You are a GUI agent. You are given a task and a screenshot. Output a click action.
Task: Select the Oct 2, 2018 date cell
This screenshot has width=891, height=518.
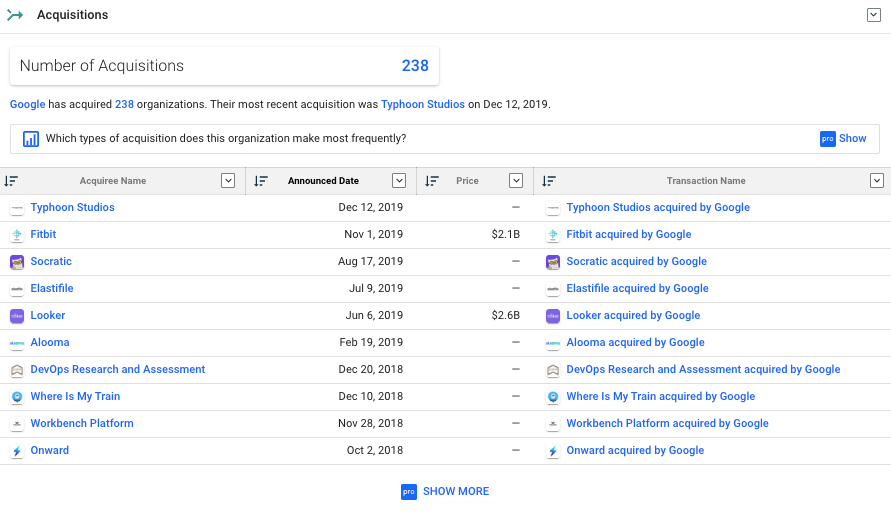[374, 450]
